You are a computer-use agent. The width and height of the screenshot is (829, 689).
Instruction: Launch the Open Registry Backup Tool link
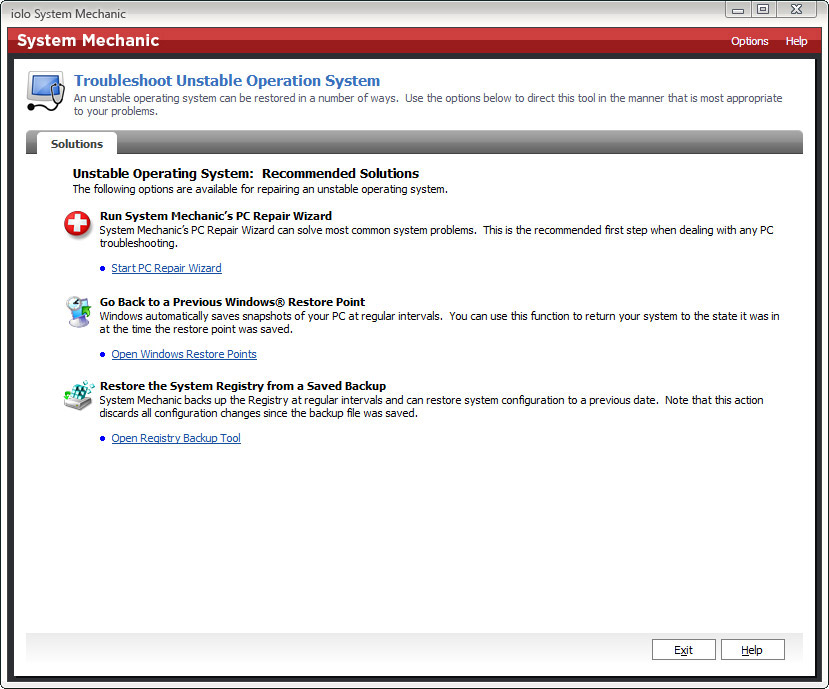coord(176,438)
